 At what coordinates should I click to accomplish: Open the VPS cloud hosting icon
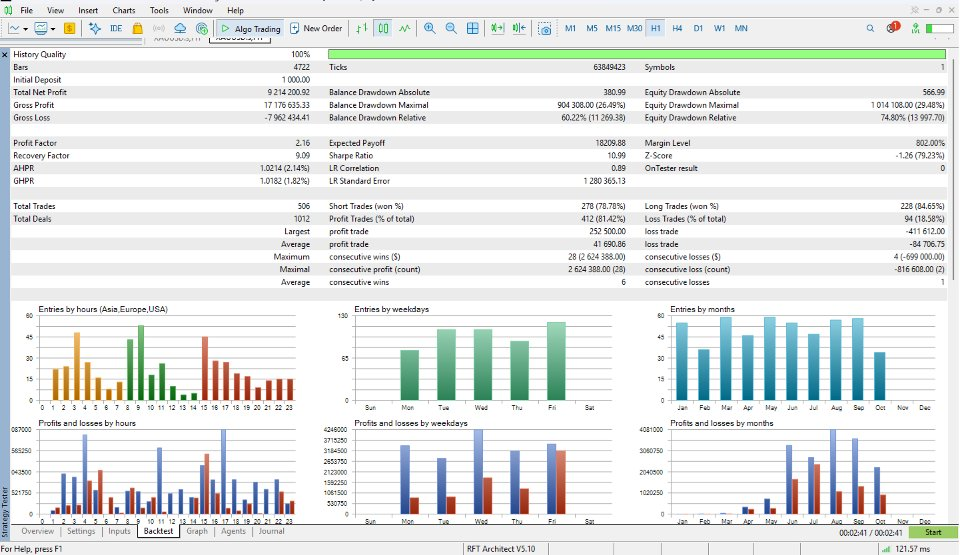(x=180, y=28)
